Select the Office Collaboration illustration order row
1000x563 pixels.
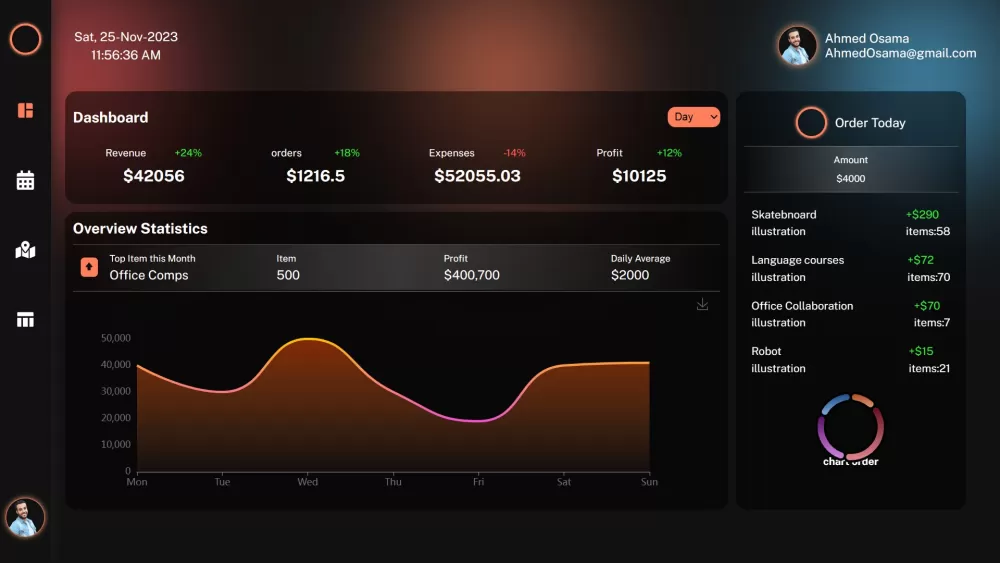click(850, 314)
